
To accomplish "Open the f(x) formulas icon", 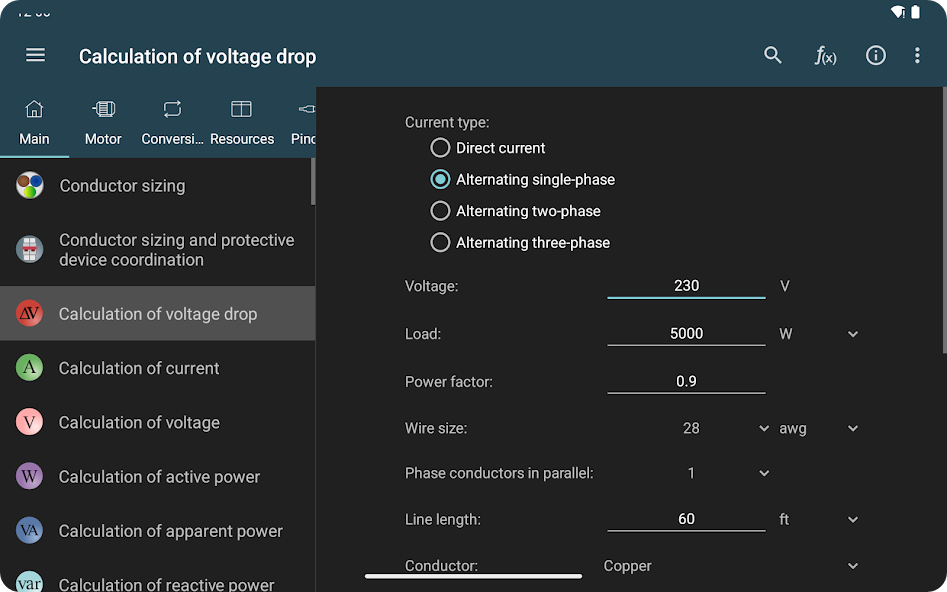I will coord(825,56).
